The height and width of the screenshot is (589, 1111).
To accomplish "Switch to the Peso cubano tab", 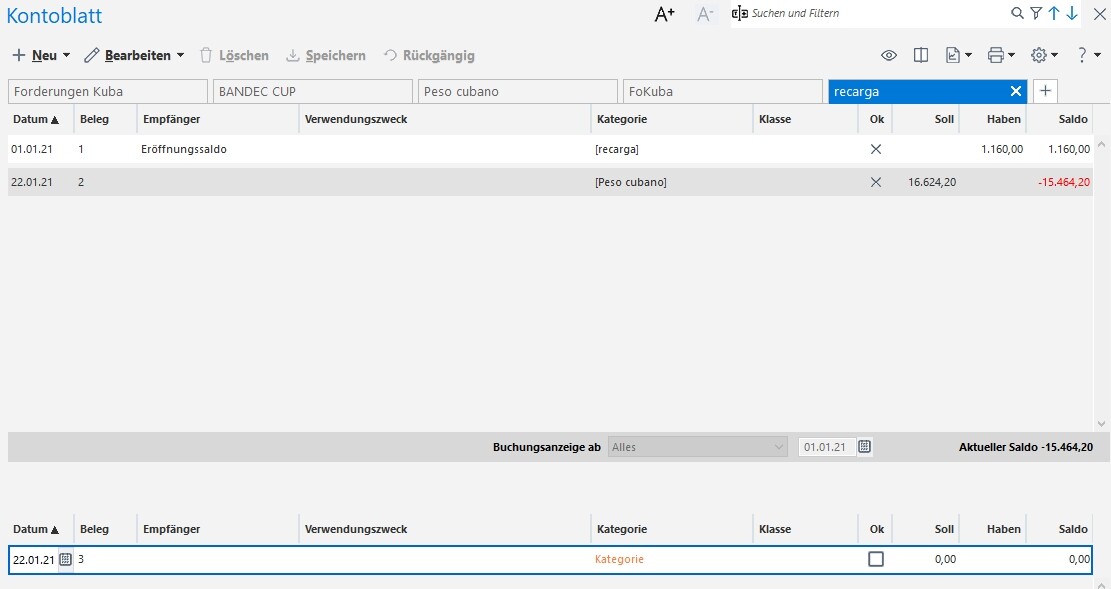I will pos(517,91).
